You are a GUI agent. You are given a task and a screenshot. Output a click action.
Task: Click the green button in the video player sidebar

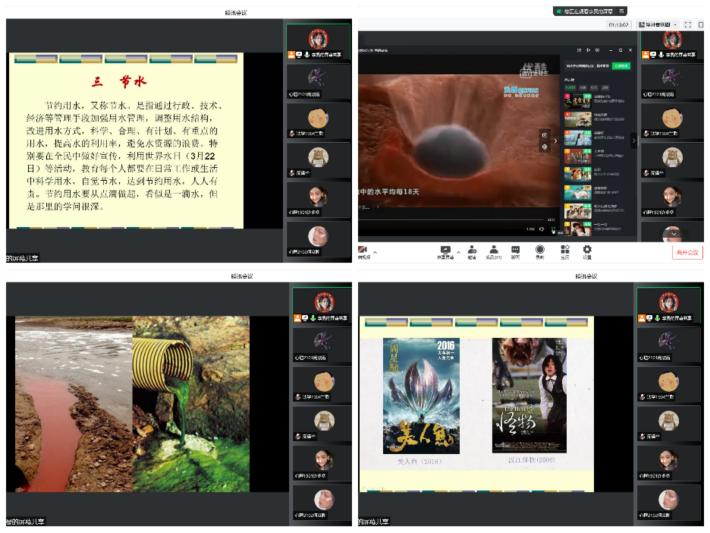[x=621, y=66]
